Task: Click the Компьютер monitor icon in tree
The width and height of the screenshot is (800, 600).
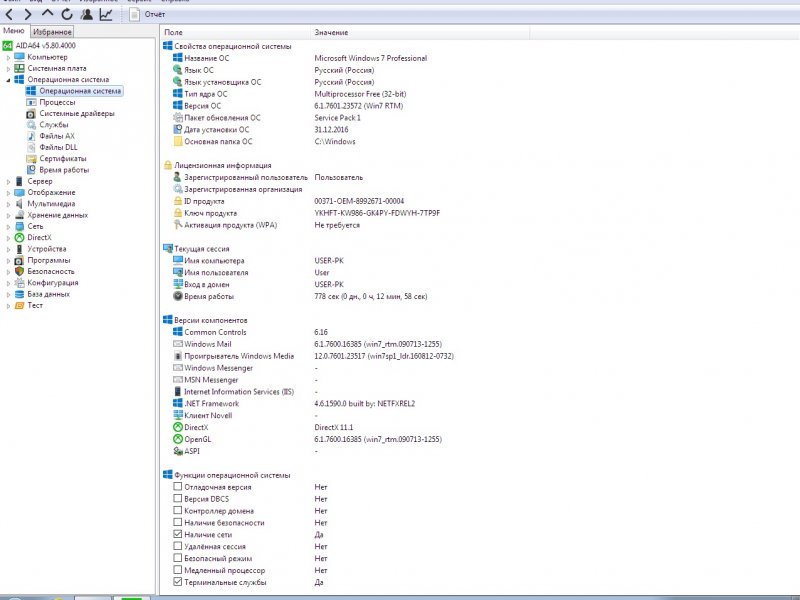Action: coord(19,57)
